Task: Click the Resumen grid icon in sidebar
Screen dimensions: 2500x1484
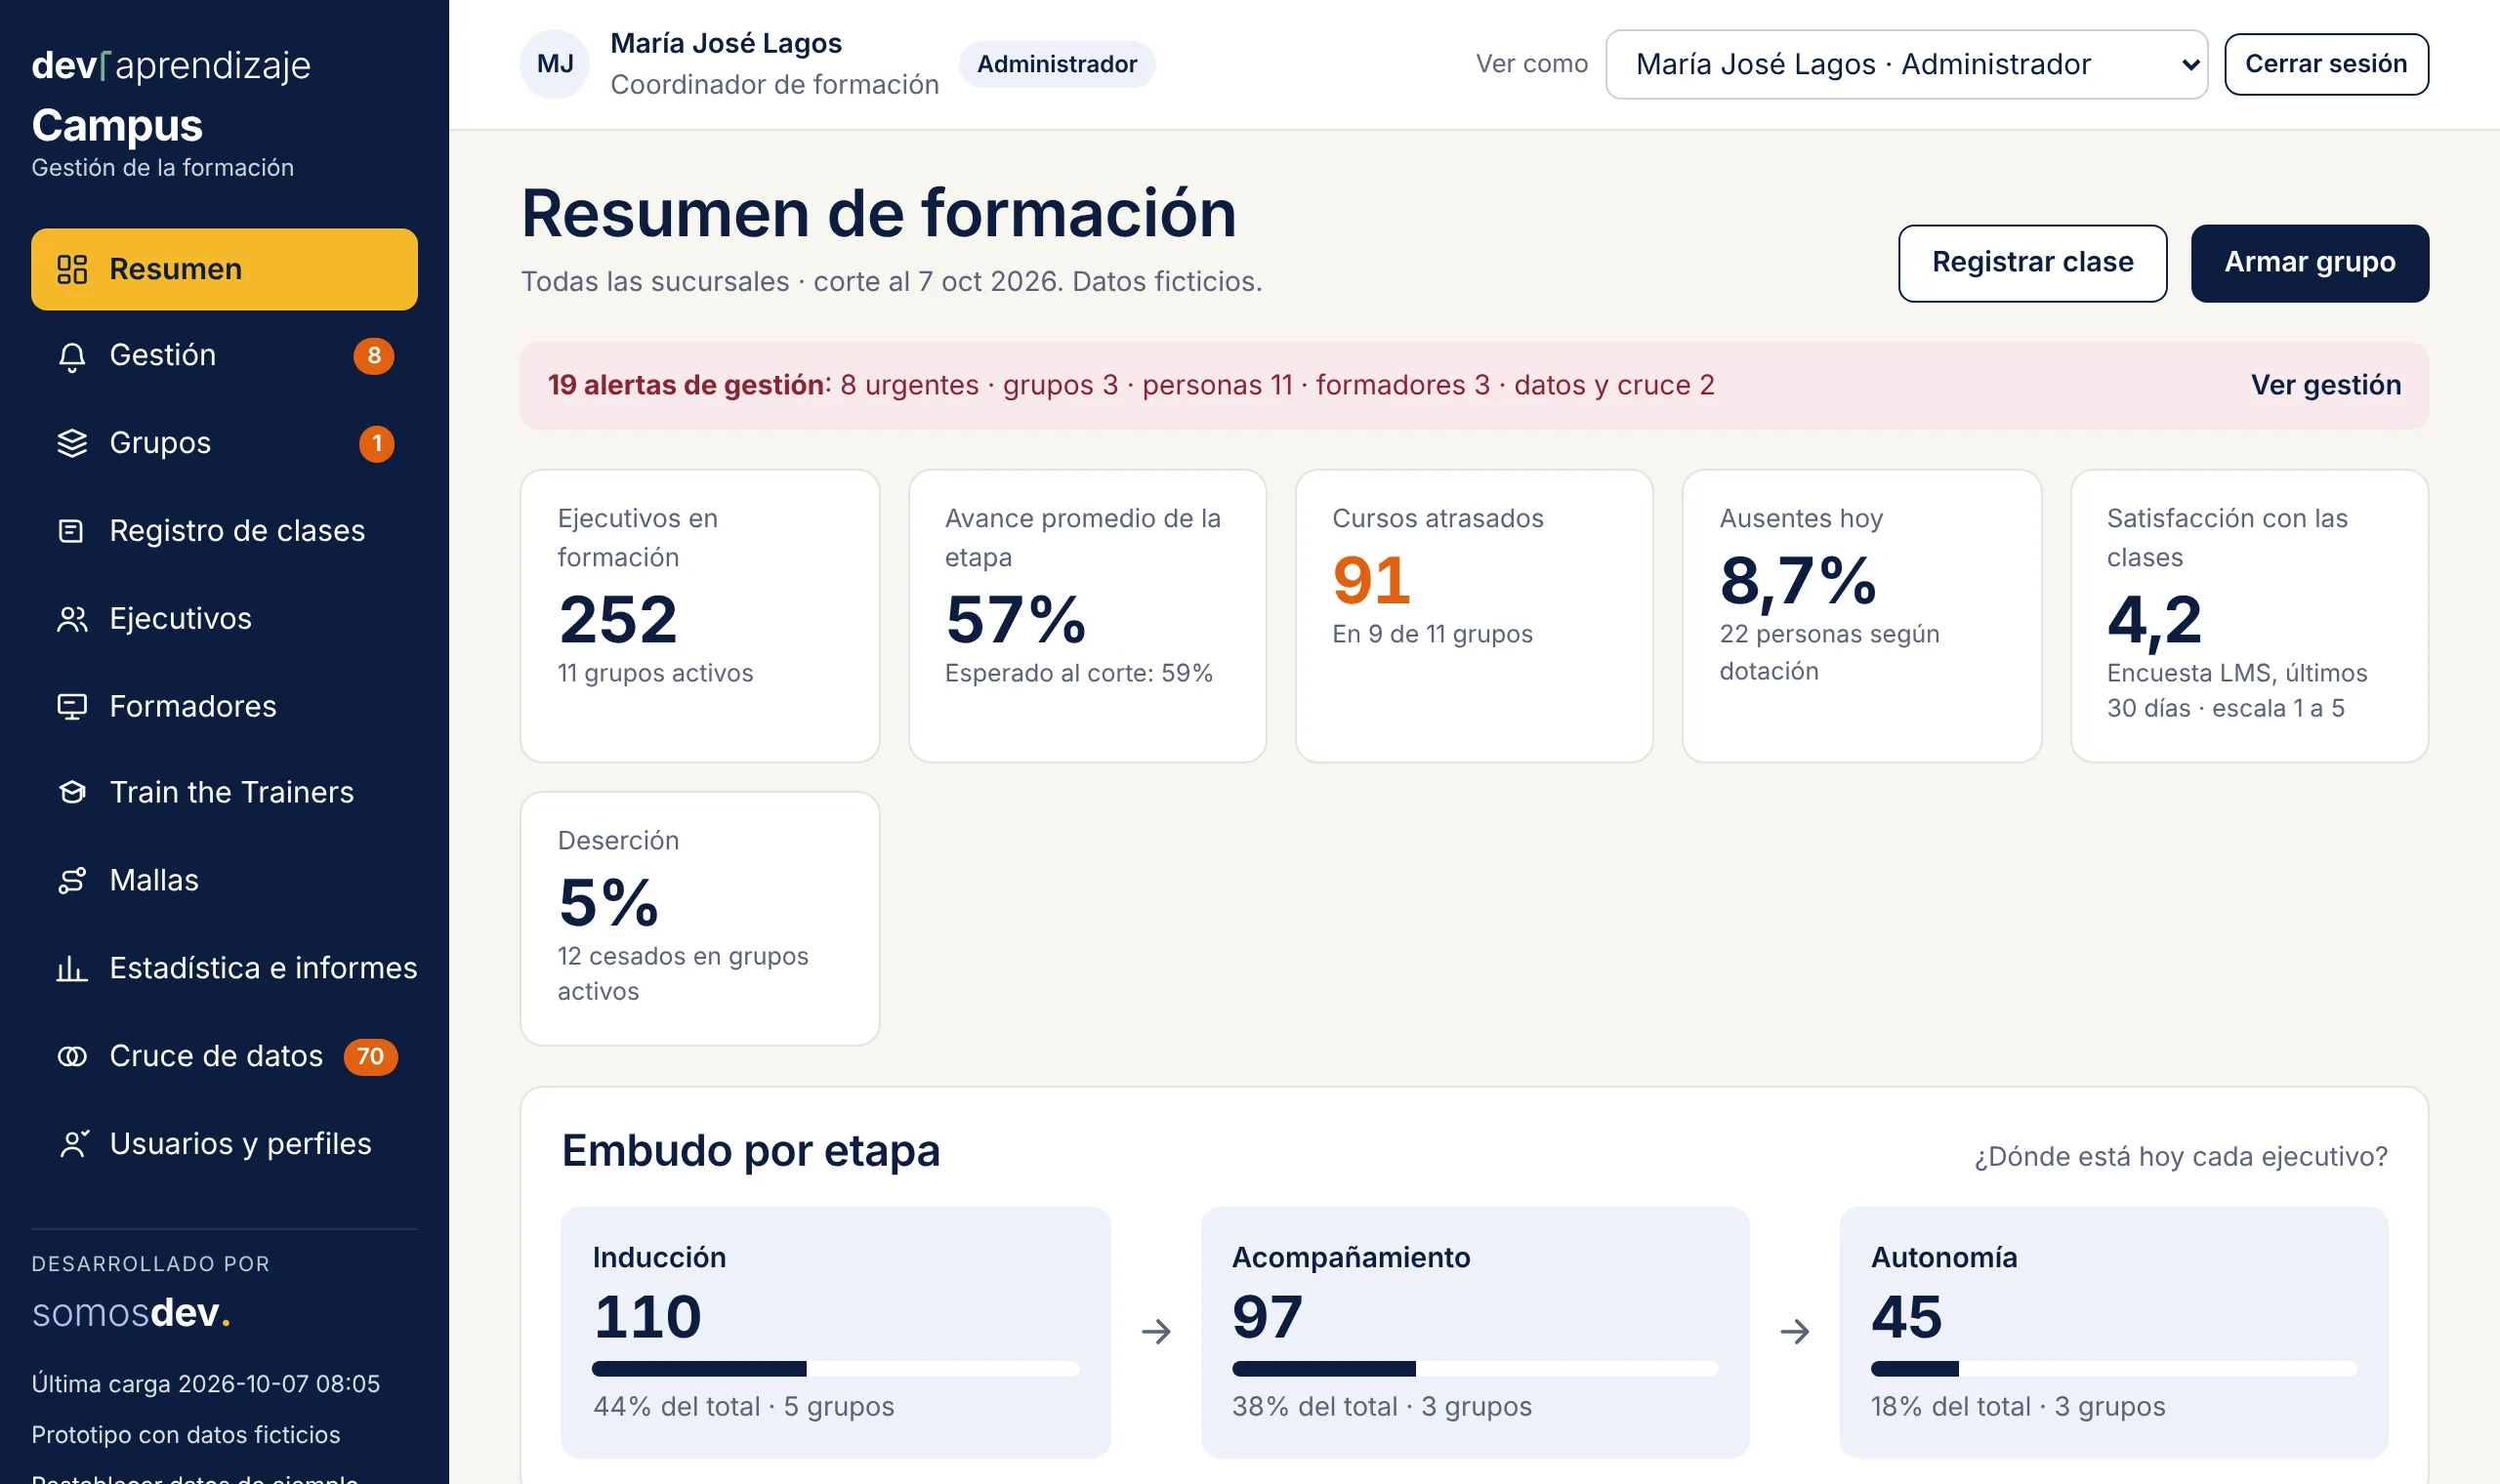Action: click(x=72, y=269)
